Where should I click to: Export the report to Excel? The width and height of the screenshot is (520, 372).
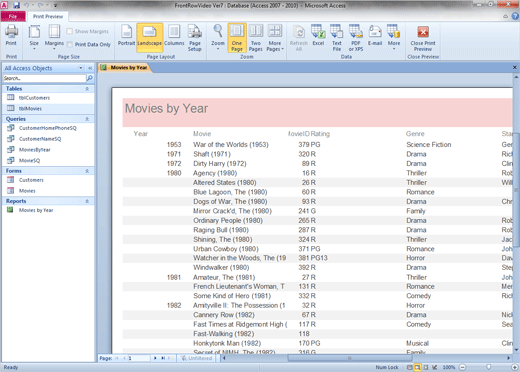coord(318,35)
